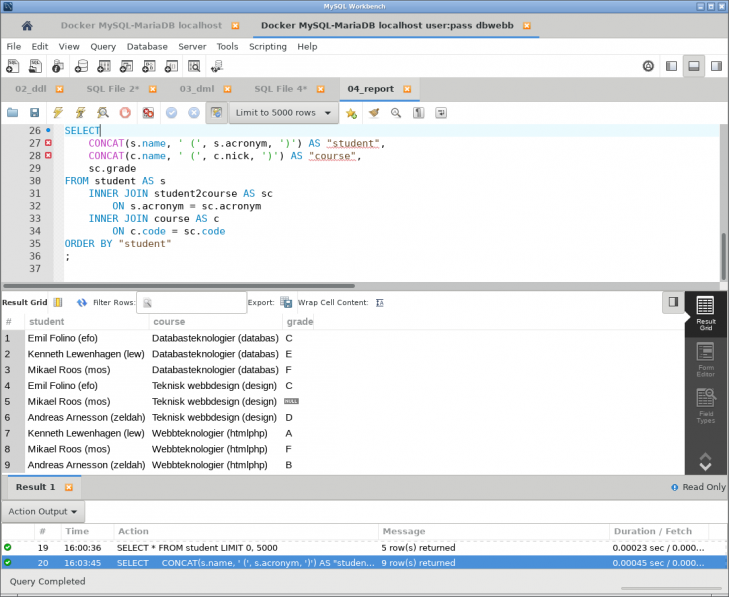Beautify the SQL with broom icon
The image size is (729, 597).
click(x=374, y=113)
